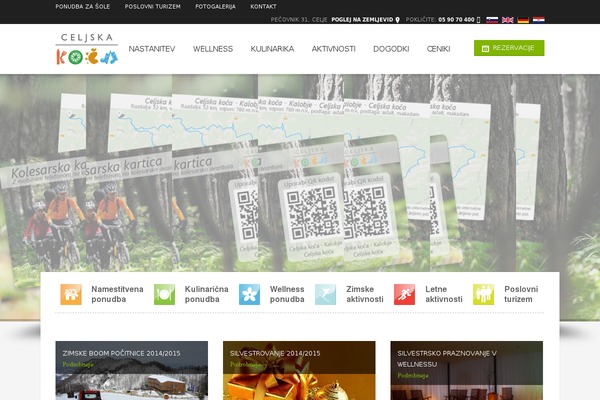Click the map pin location icon
The height and width of the screenshot is (400, 600).
point(397,20)
